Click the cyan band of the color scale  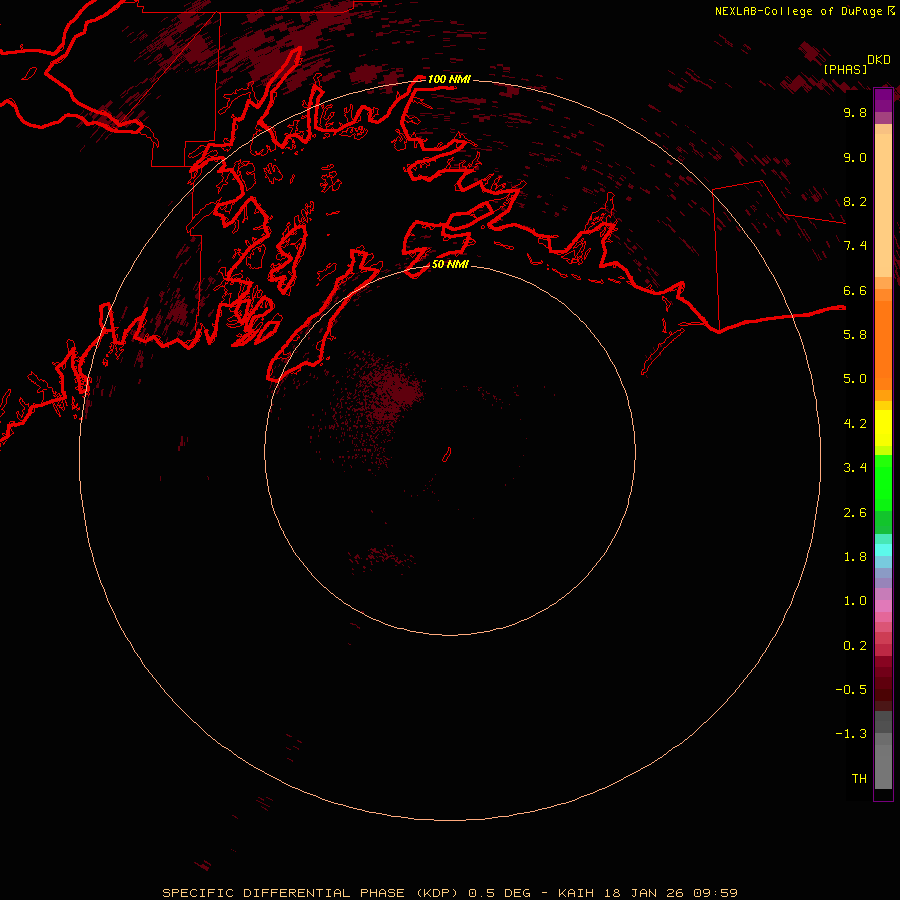tap(883, 550)
